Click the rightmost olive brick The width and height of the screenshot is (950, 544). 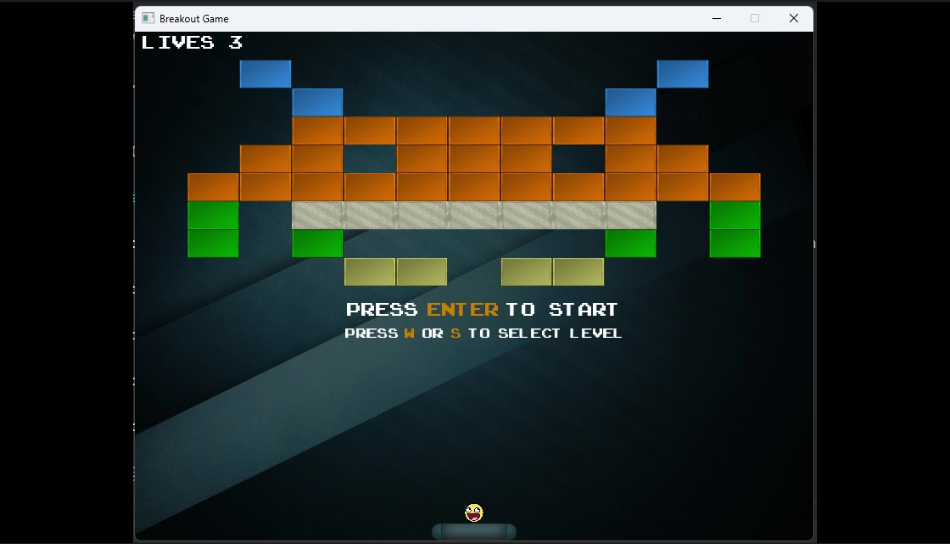point(579,271)
